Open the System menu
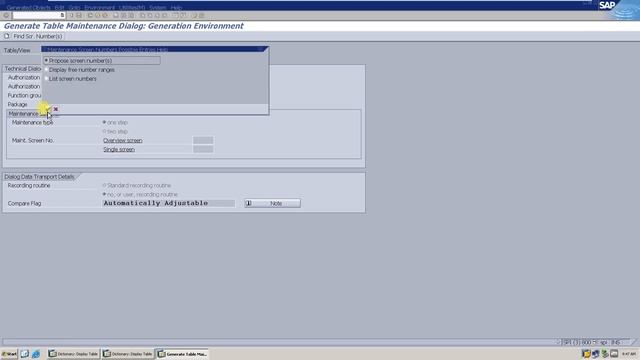The height and width of the screenshot is (360, 640). [x=158, y=8]
